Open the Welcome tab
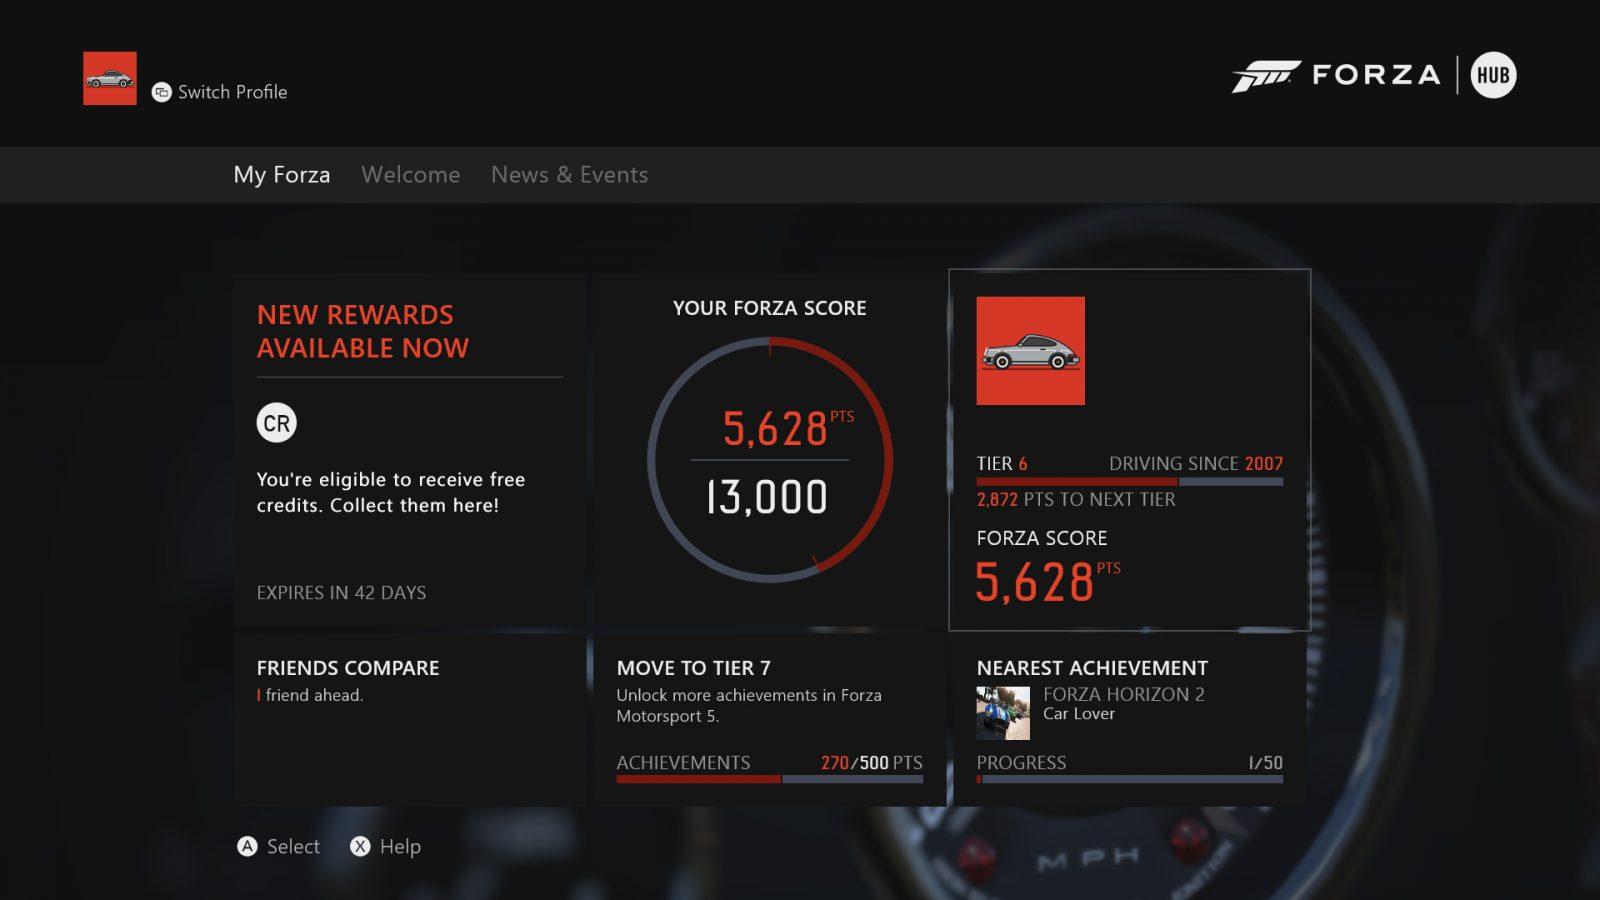The width and height of the screenshot is (1600, 900). (411, 175)
